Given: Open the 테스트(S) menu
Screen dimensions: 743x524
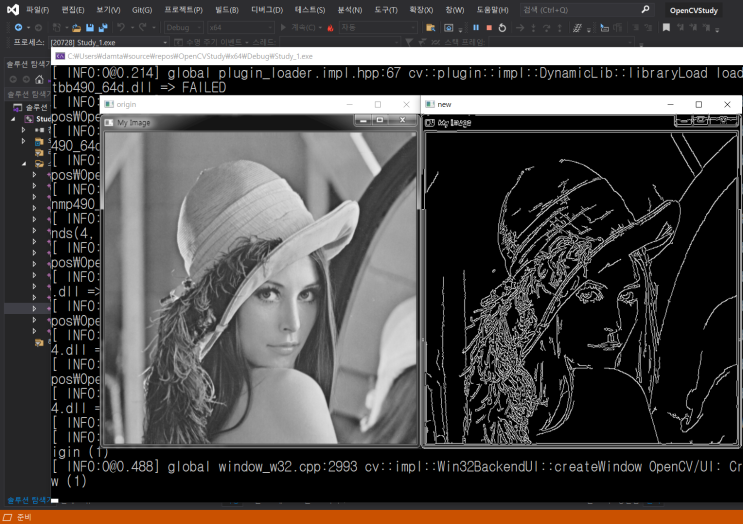Looking at the screenshot, I should coord(310,10).
